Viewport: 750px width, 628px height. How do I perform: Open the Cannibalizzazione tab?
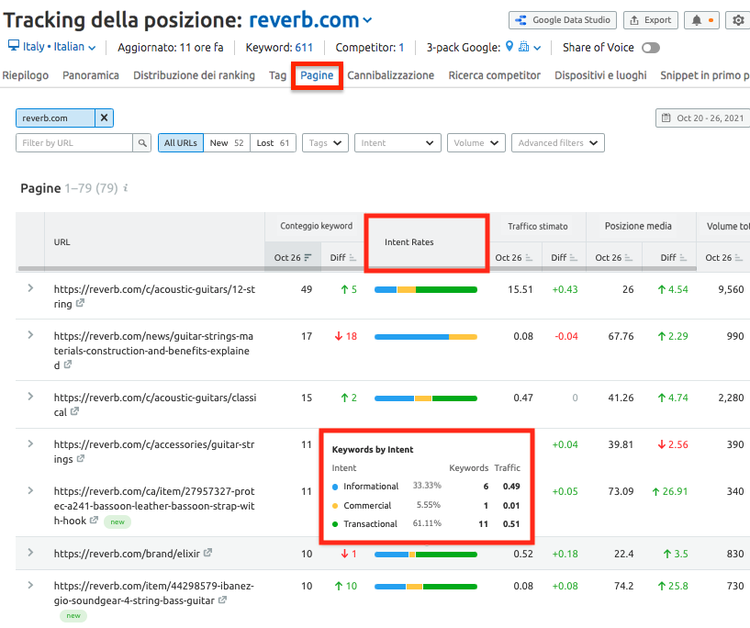tap(391, 76)
